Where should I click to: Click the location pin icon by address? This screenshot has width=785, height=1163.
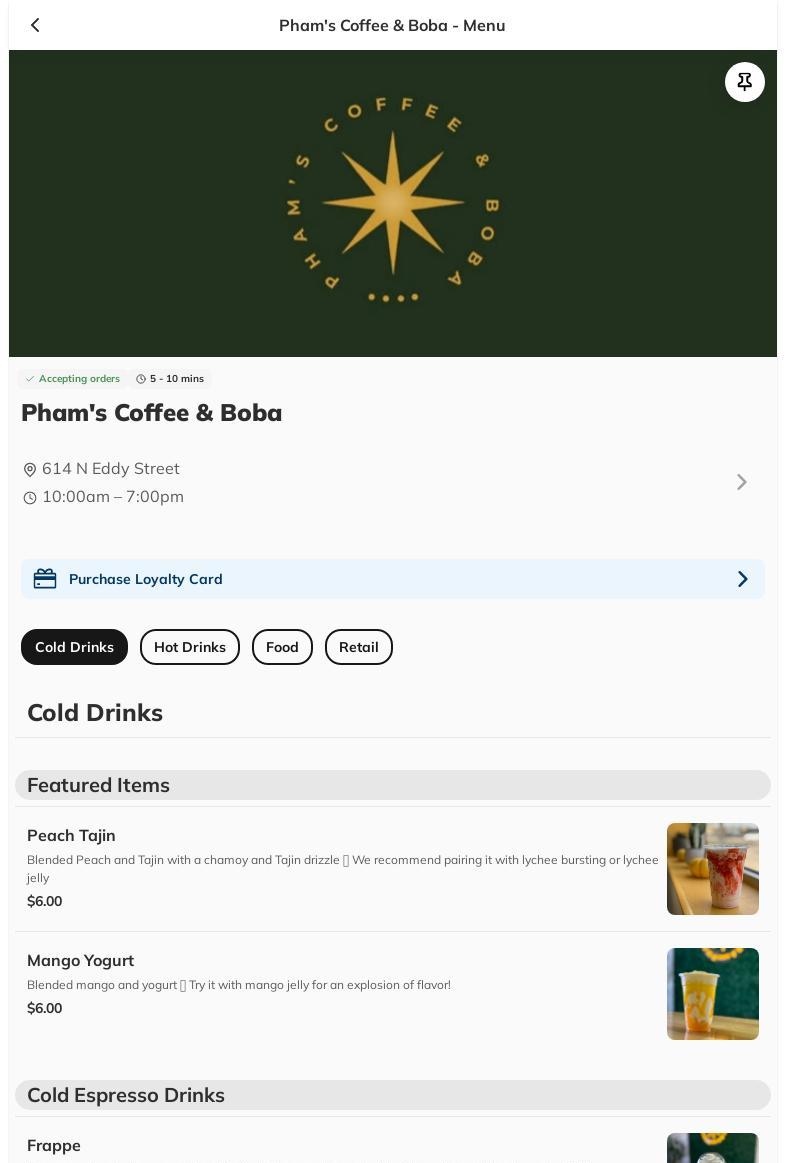[x=30, y=470]
